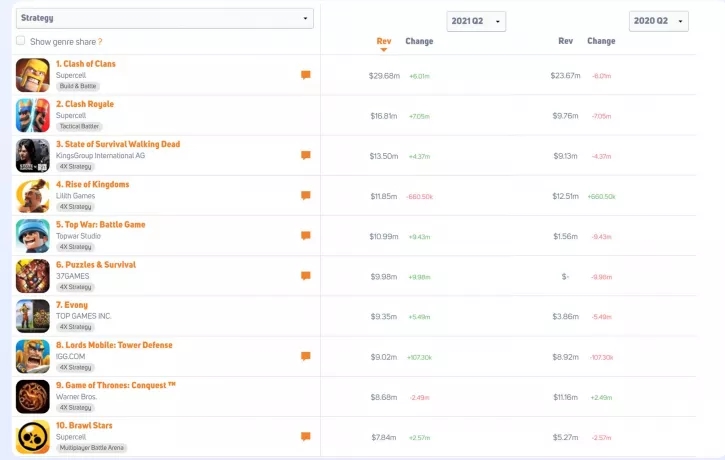Viewport: 725px width, 460px height.
Task: Expand the 2020 Q2 period dropdown
Action: pyautogui.click(x=658, y=22)
